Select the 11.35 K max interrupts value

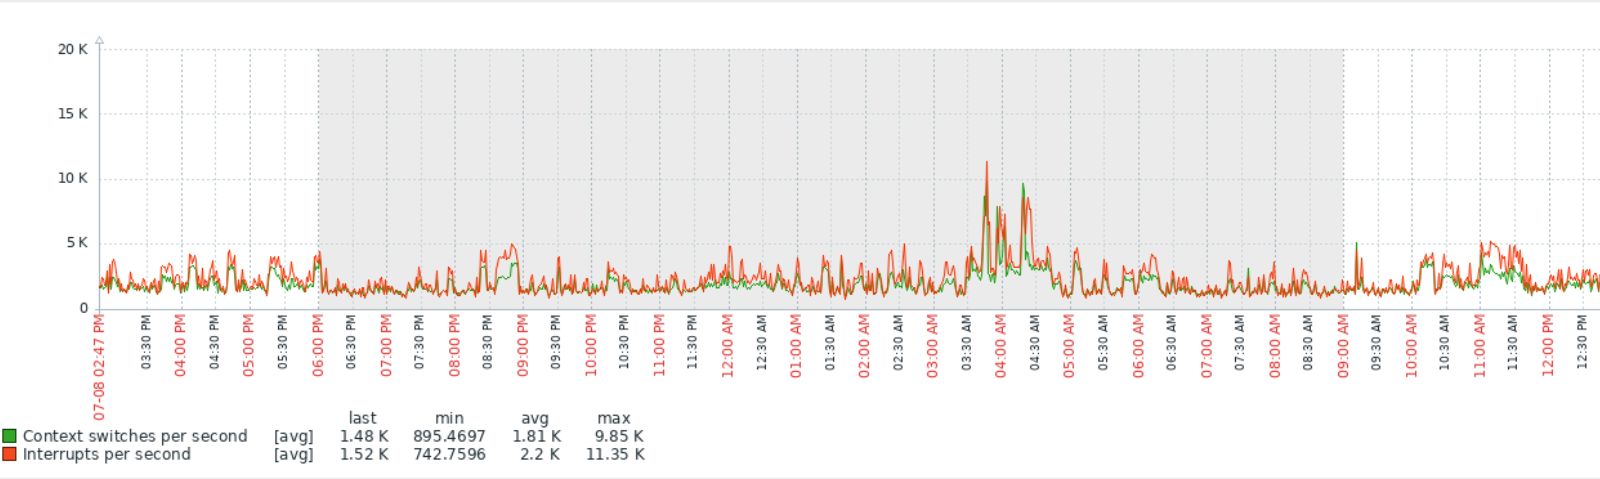click(615, 454)
